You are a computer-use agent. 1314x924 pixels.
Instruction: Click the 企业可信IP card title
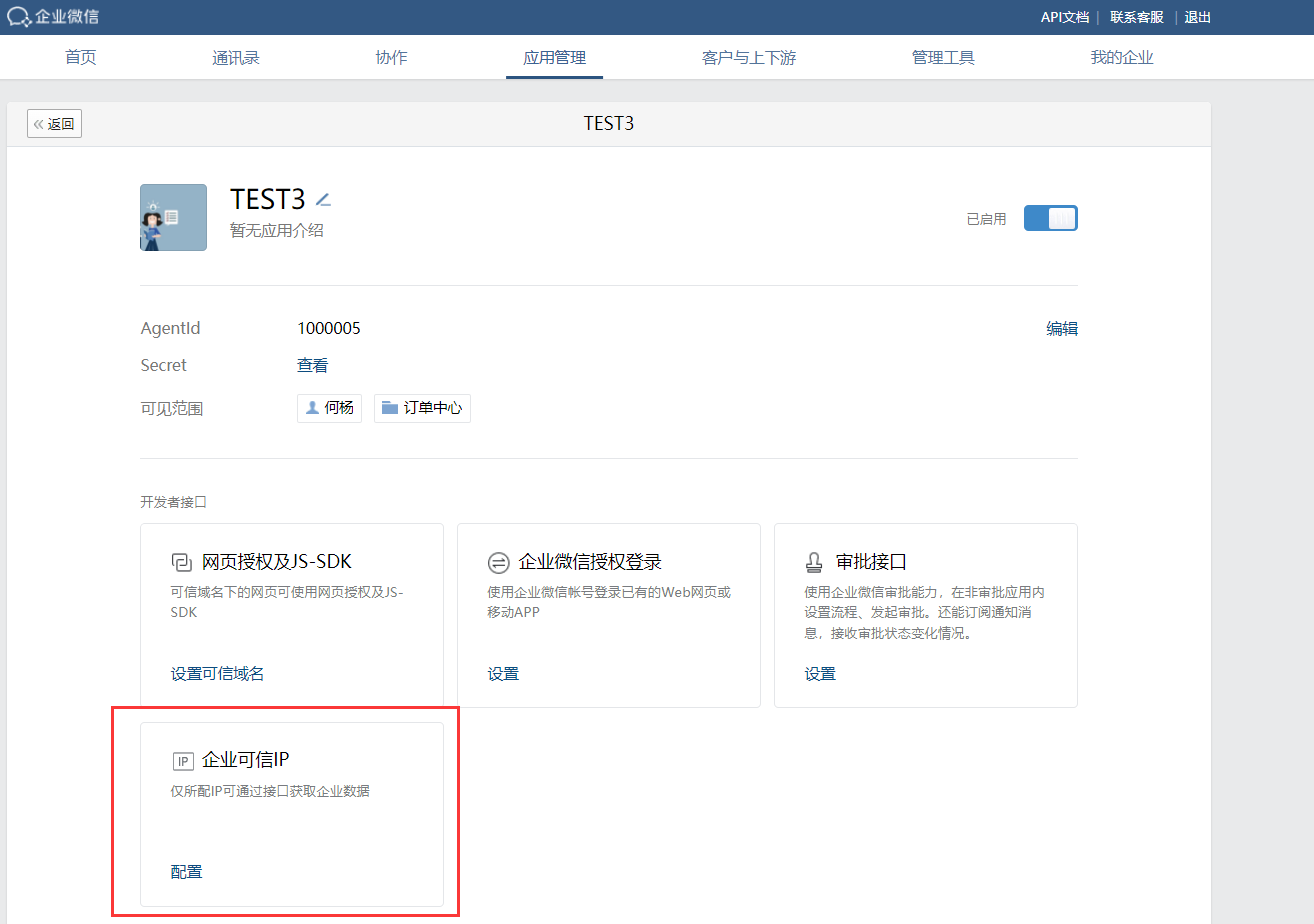(x=246, y=760)
